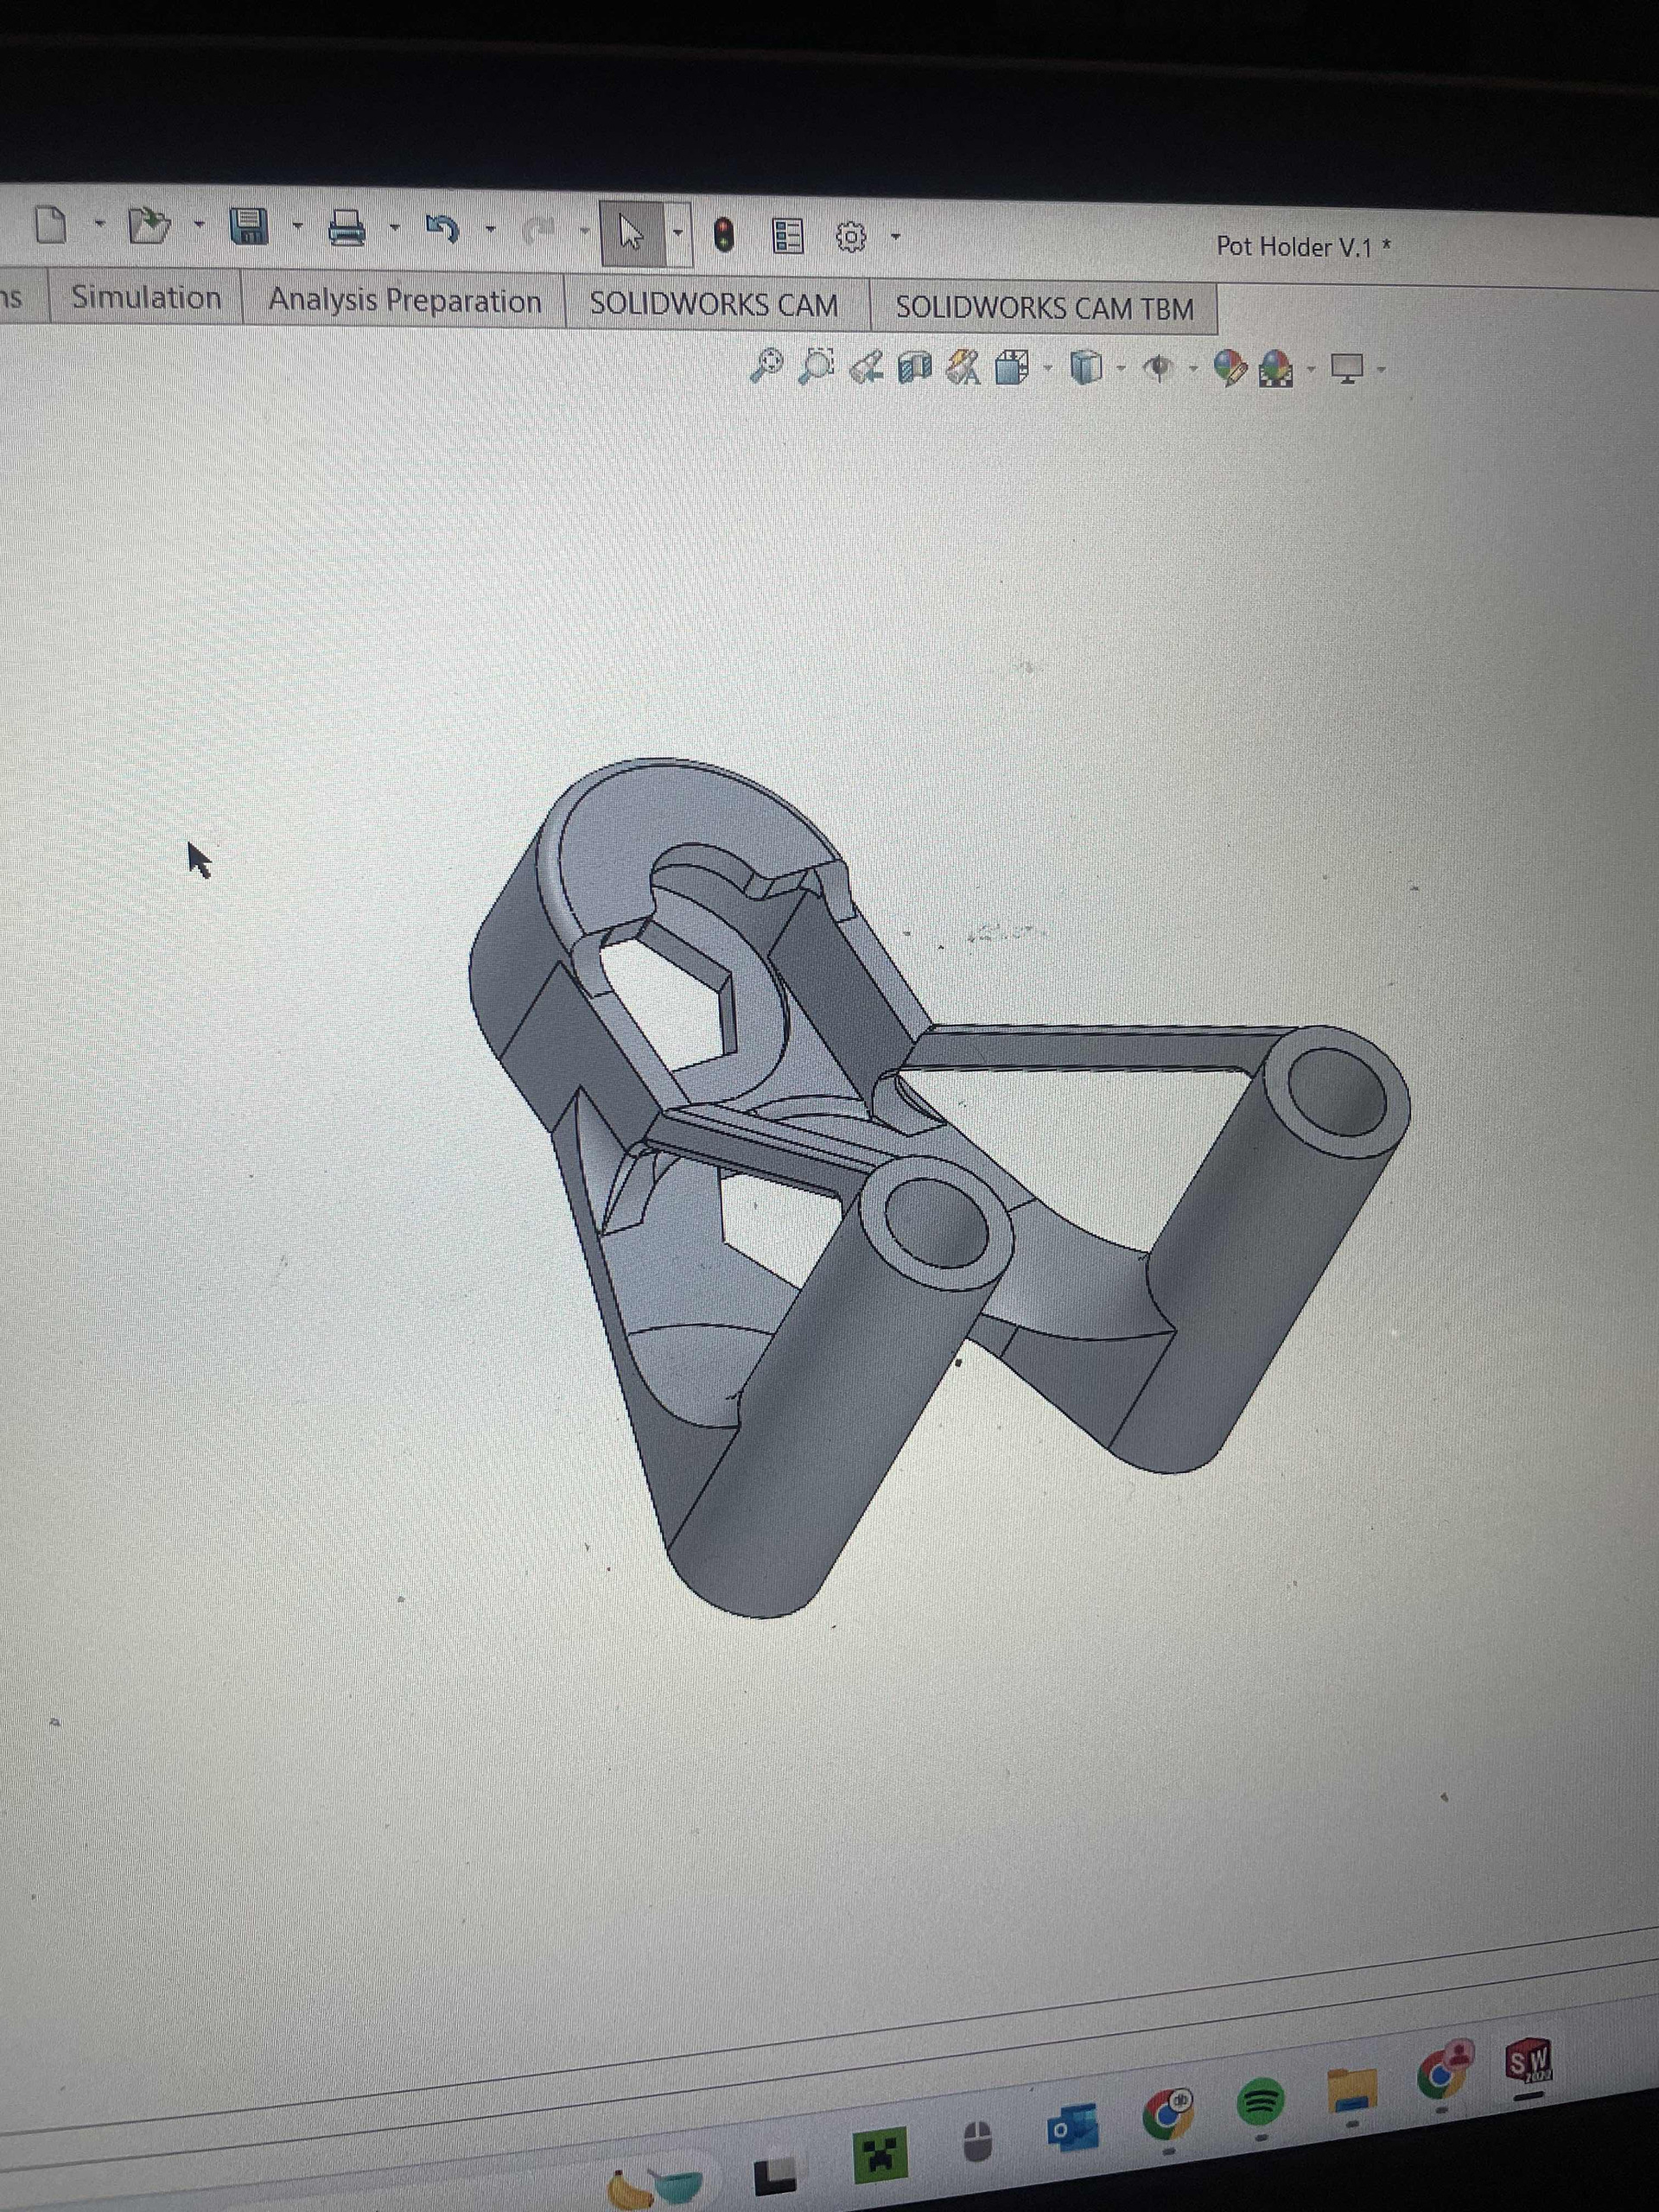Click the Undo button
This screenshot has width=1659, height=2212.
[x=442, y=230]
